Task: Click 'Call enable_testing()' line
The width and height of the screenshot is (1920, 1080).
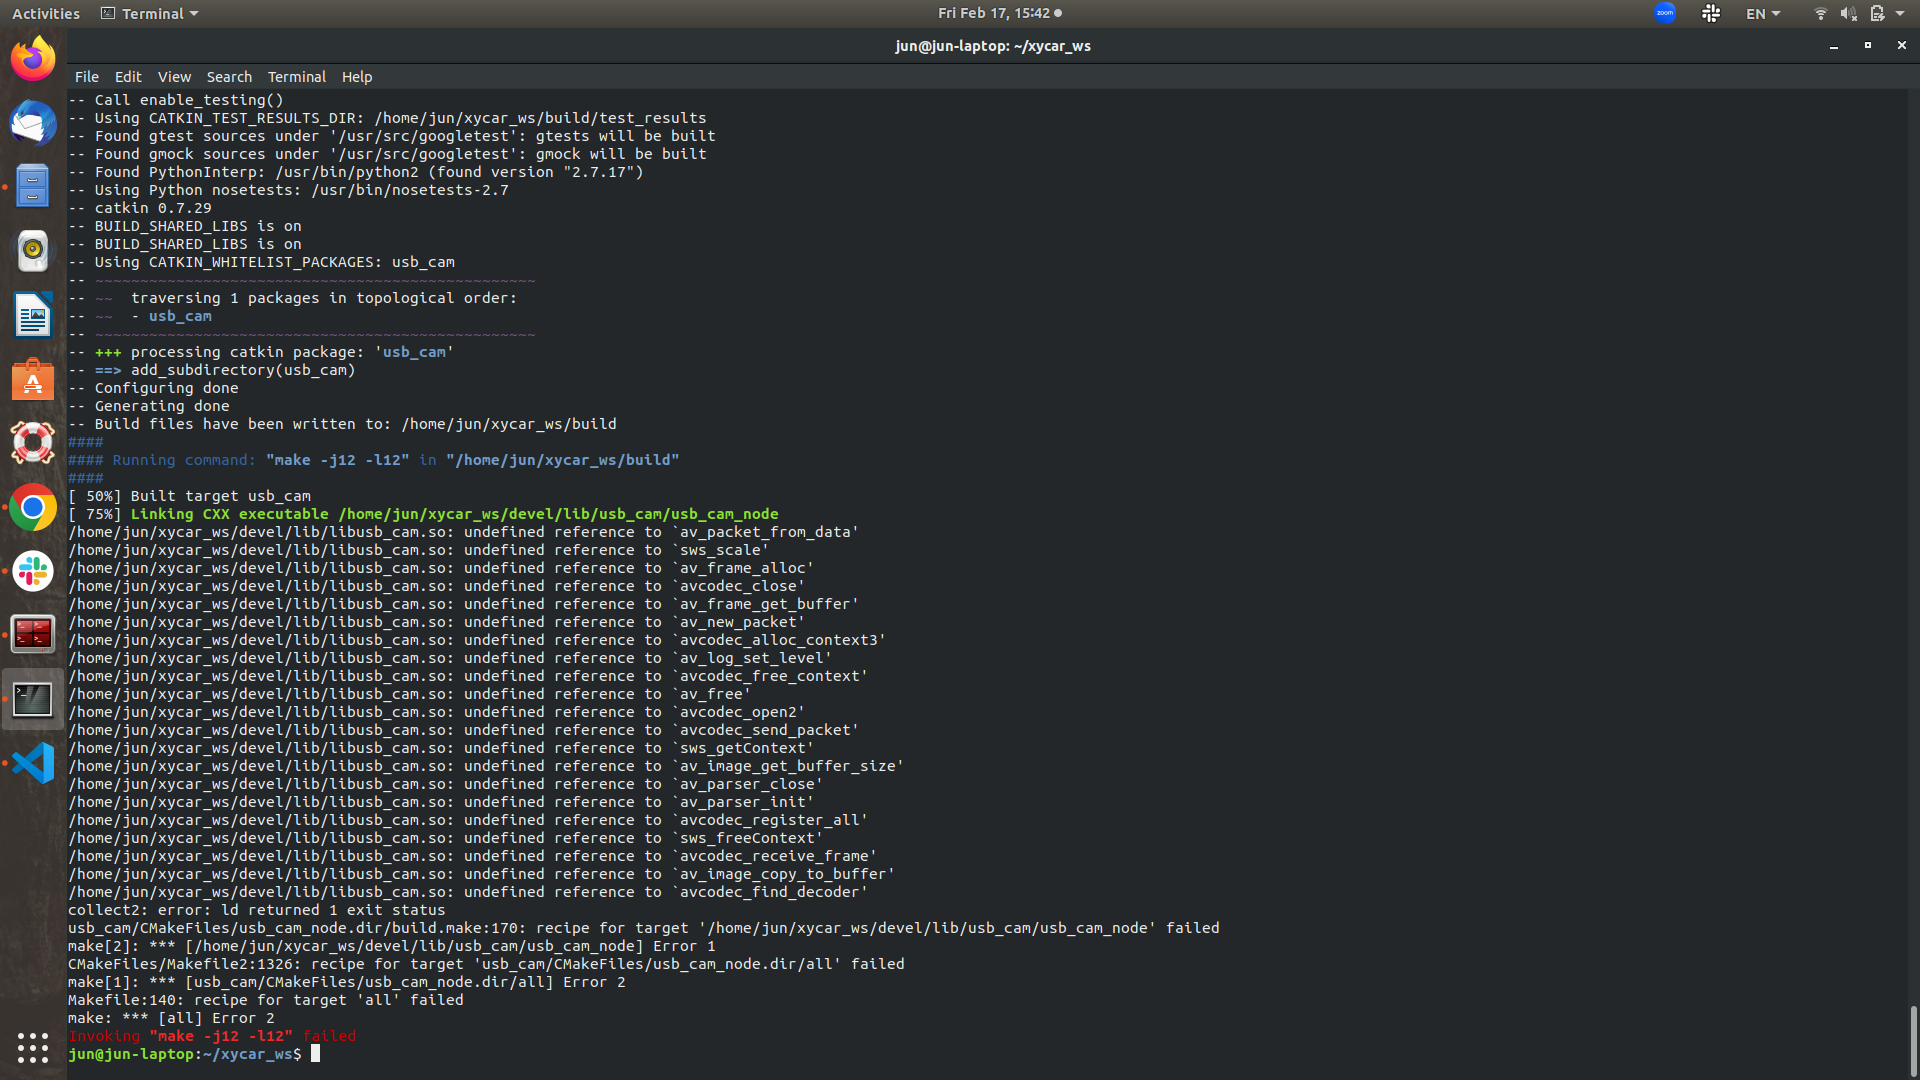Action: pos(176,100)
